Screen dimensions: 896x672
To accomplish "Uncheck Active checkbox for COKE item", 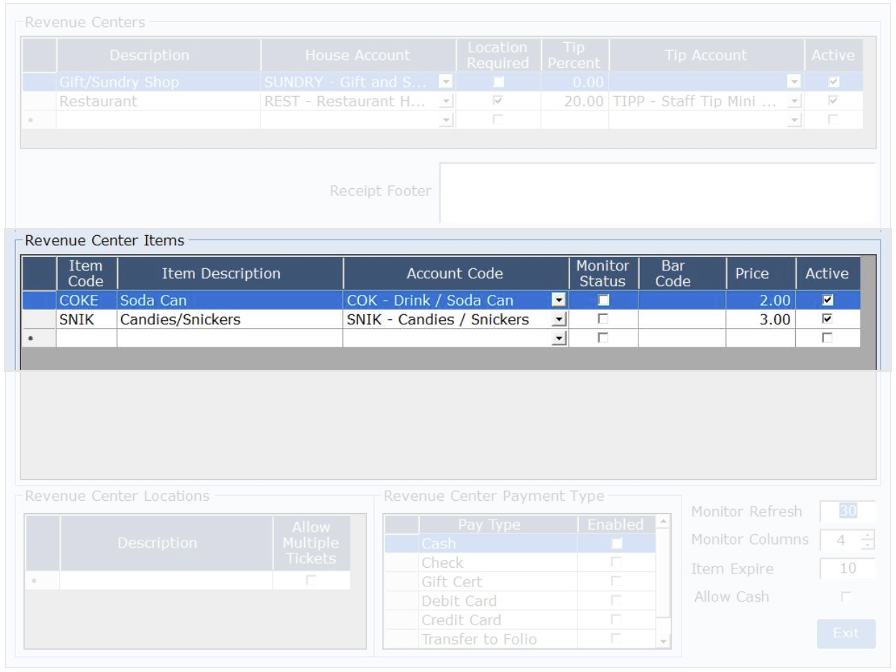I will (x=827, y=300).
